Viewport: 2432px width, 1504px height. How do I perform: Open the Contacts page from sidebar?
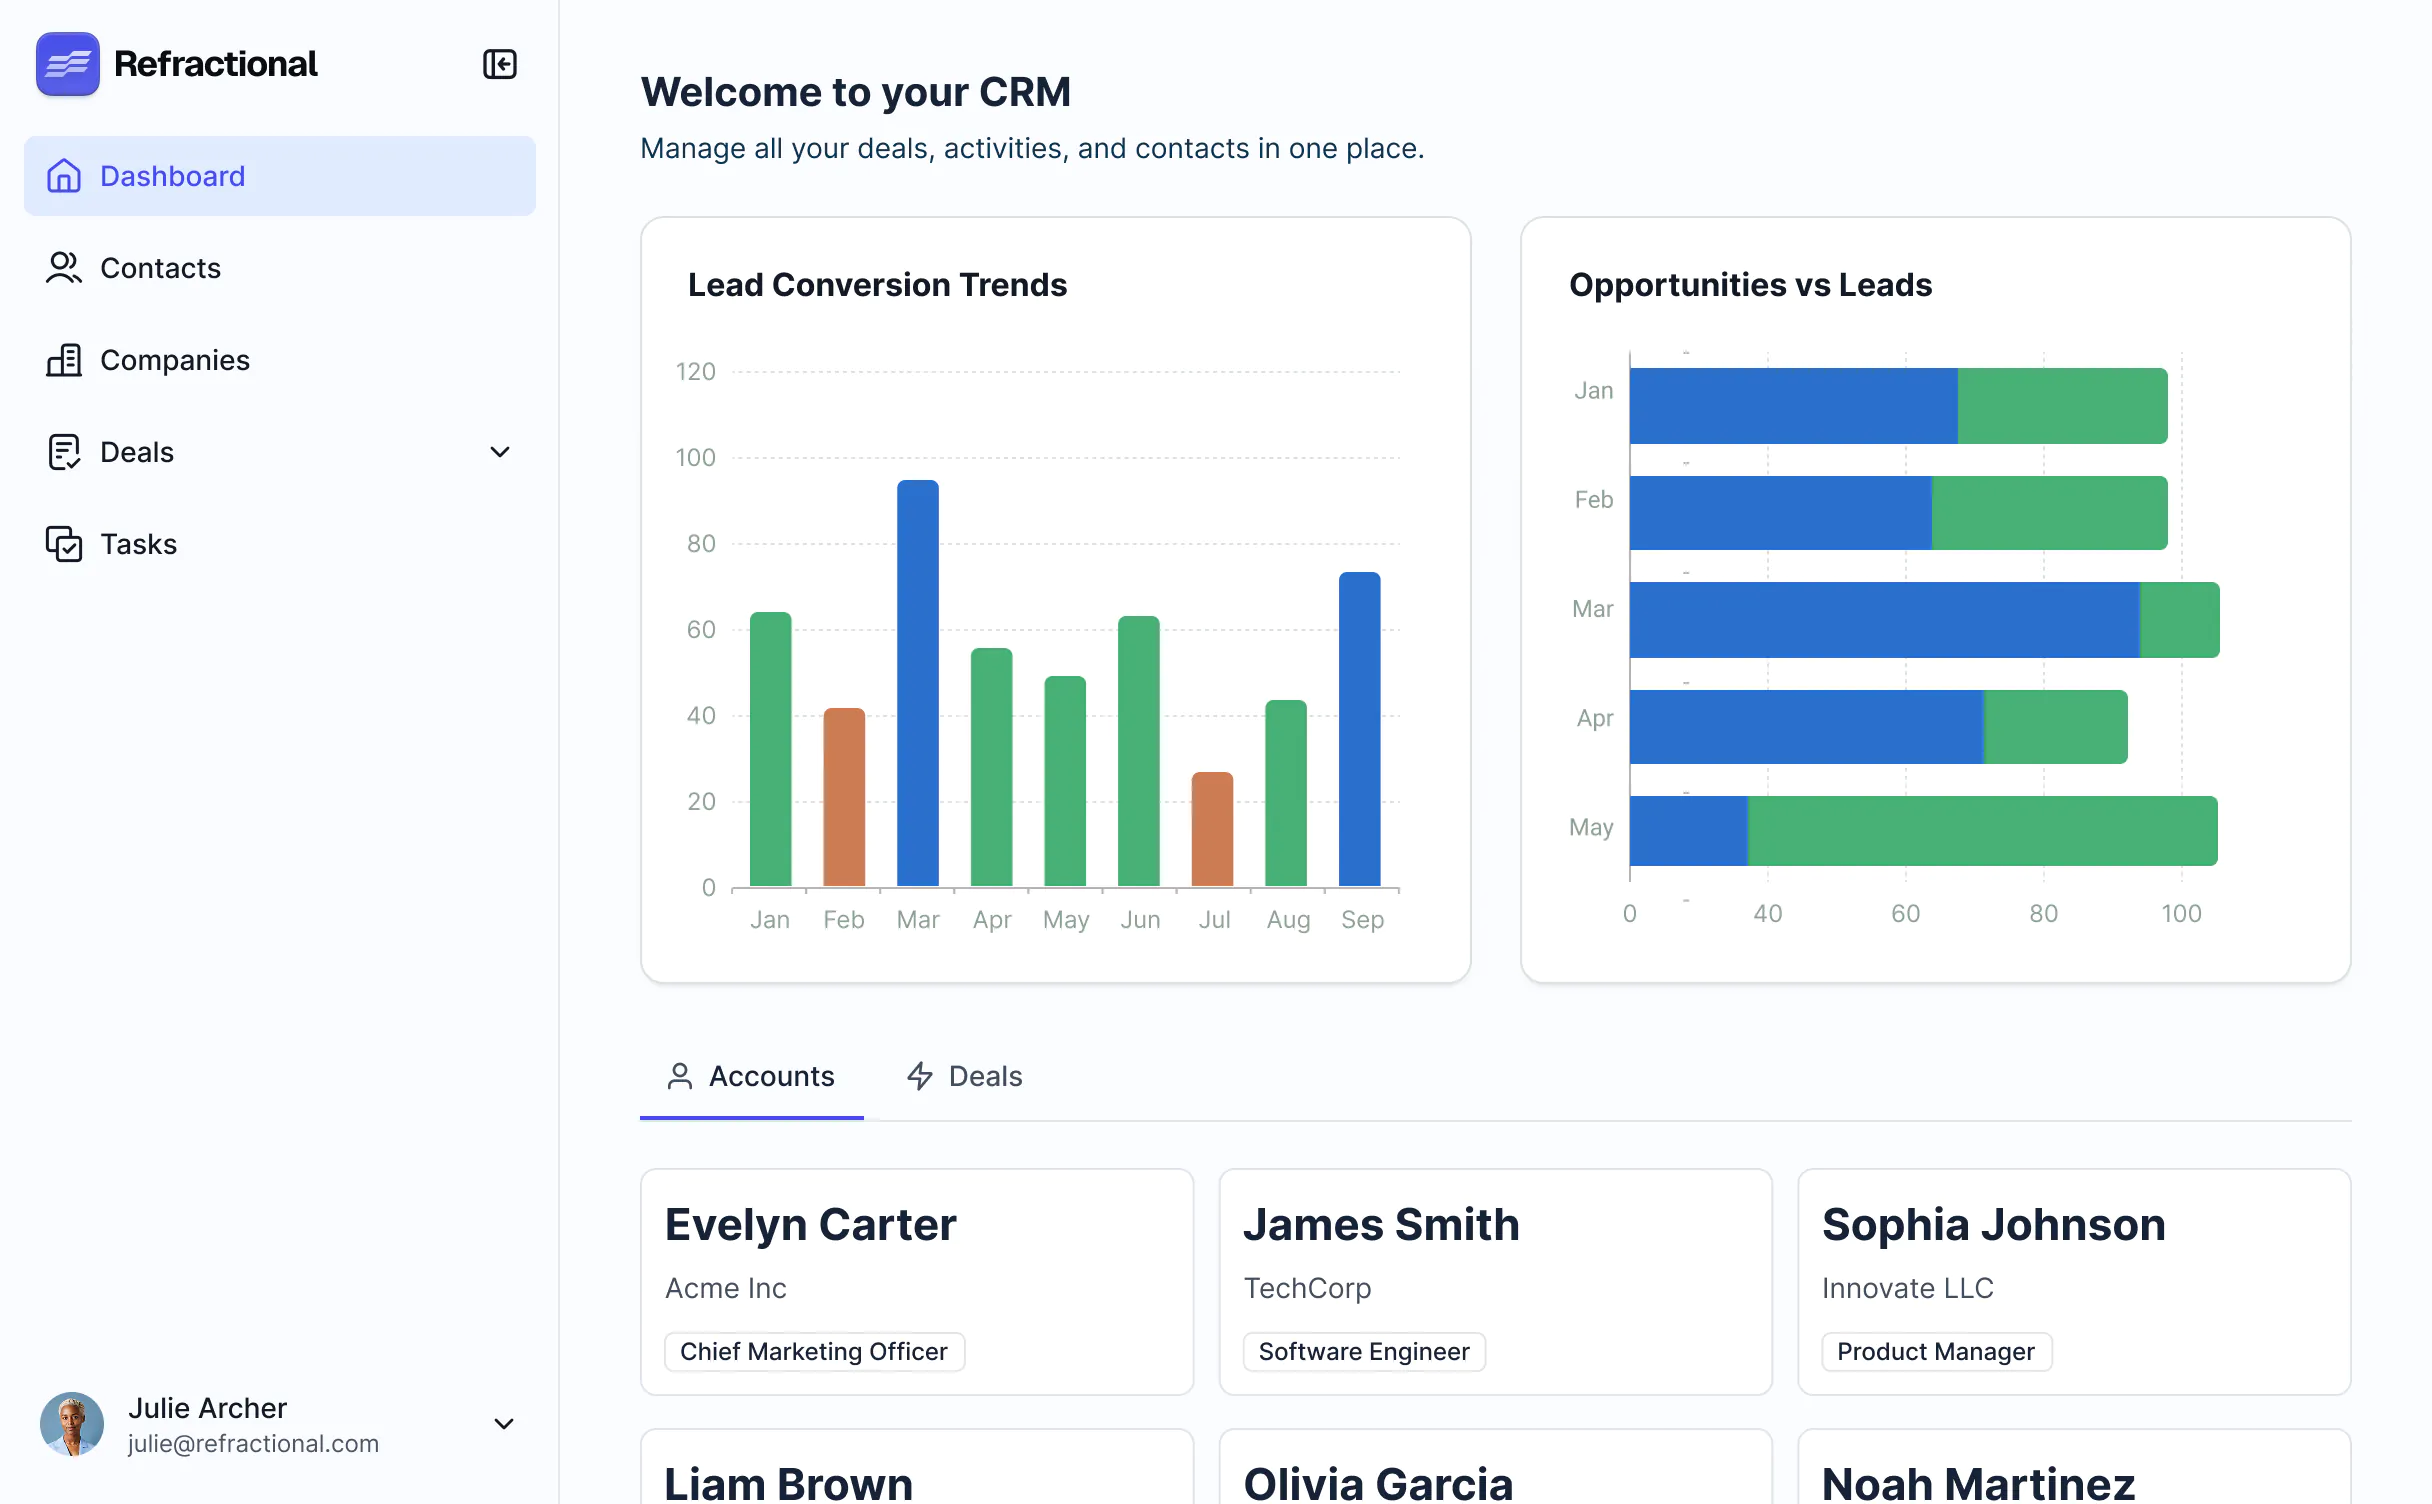(x=160, y=268)
